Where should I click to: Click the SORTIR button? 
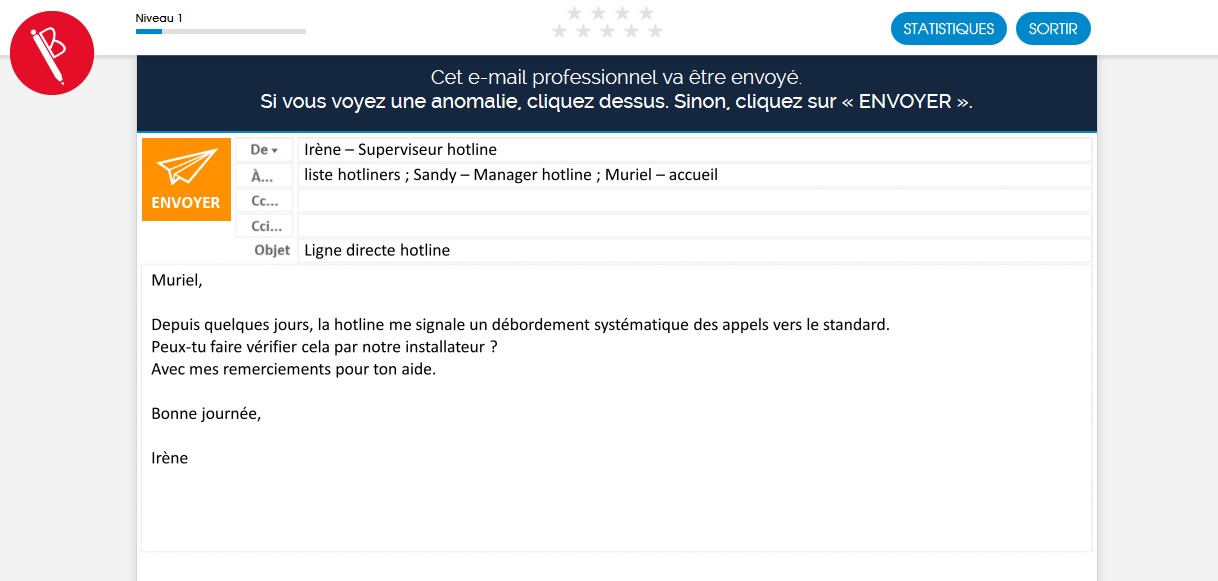tap(1053, 28)
